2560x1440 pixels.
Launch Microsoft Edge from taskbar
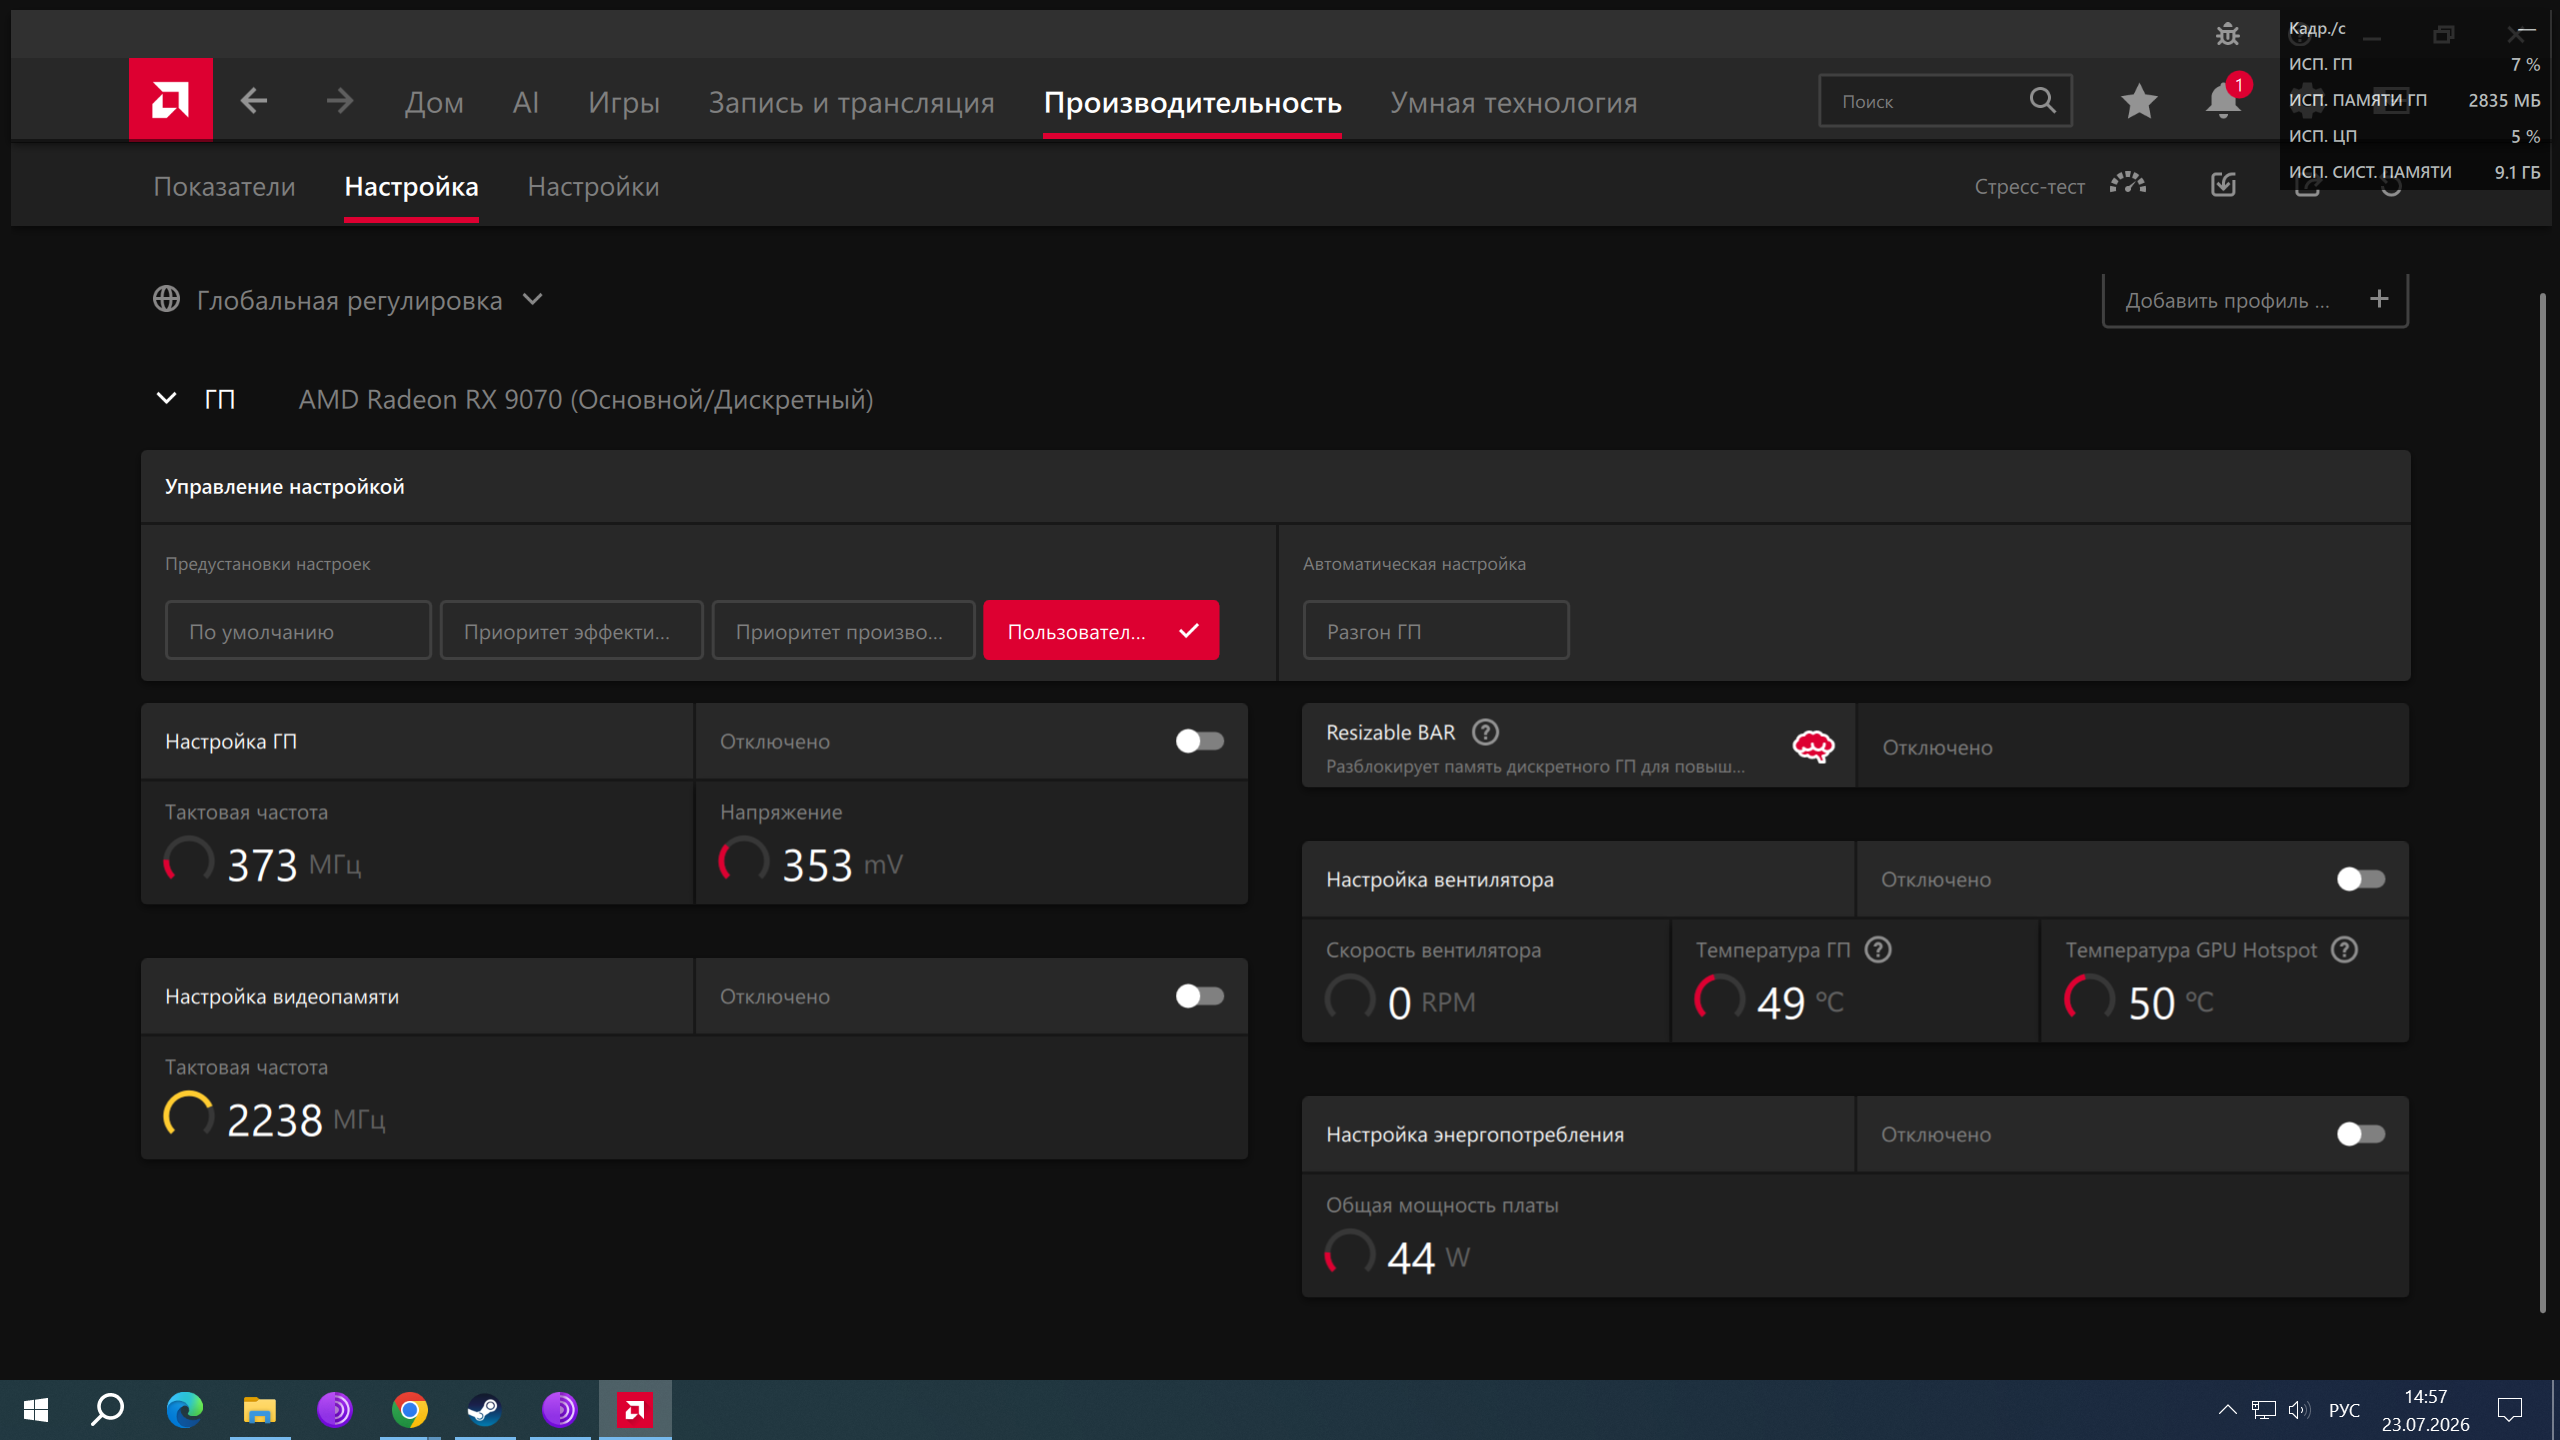pyautogui.click(x=184, y=1410)
